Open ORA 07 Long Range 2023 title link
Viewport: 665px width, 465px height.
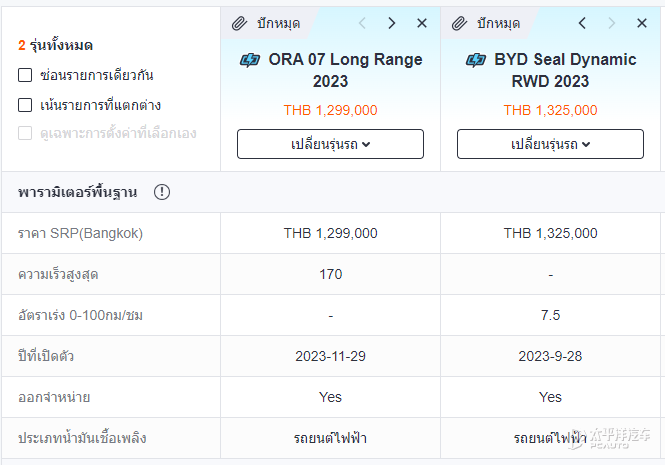point(345,70)
